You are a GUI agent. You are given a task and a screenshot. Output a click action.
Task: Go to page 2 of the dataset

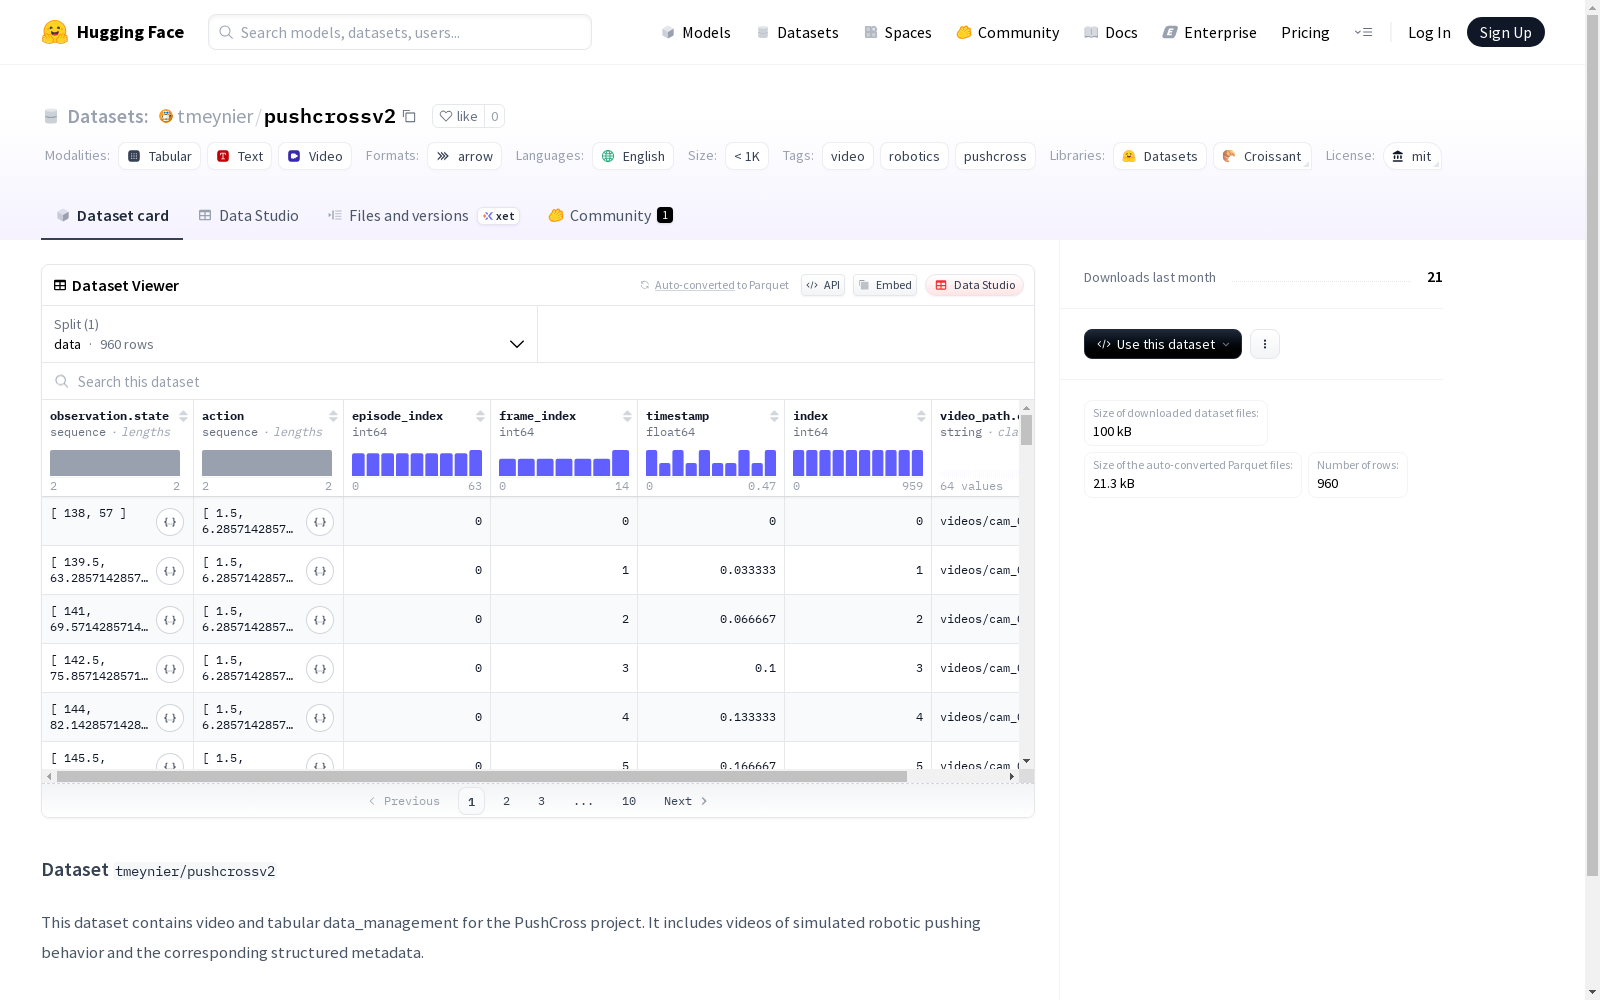coord(507,801)
